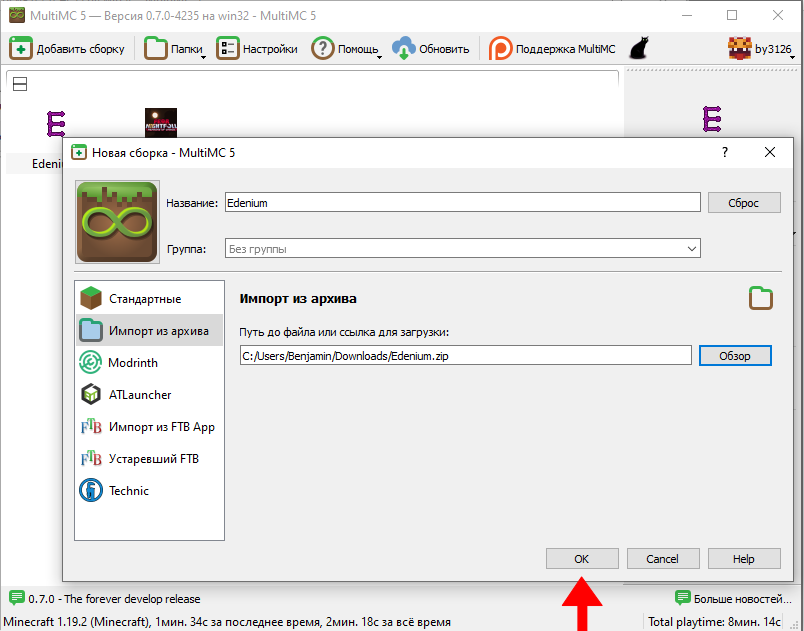The width and height of the screenshot is (804, 631).
Task: Click the Больше новостей link
Action: point(743,599)
